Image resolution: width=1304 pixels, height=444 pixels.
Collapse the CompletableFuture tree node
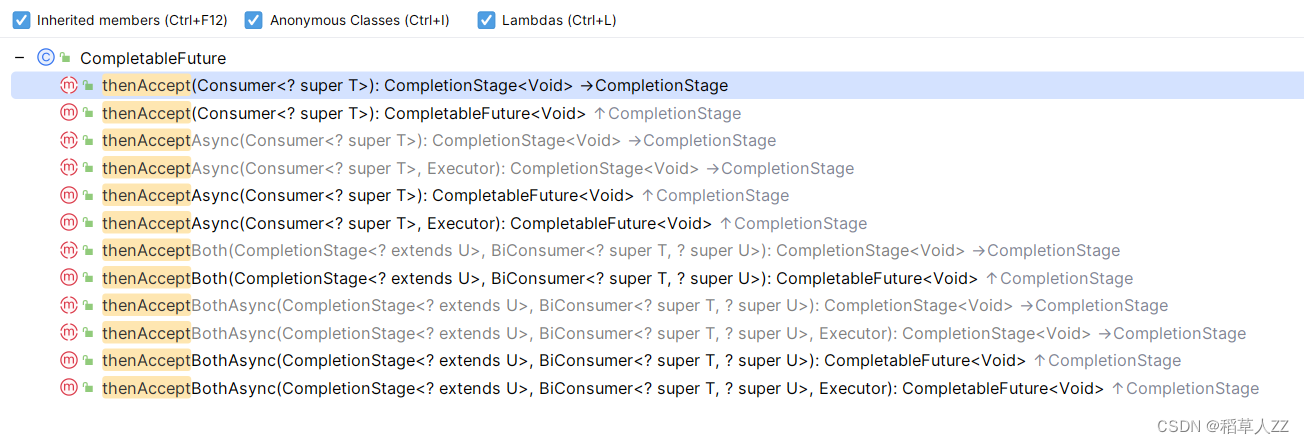[19, 58]
